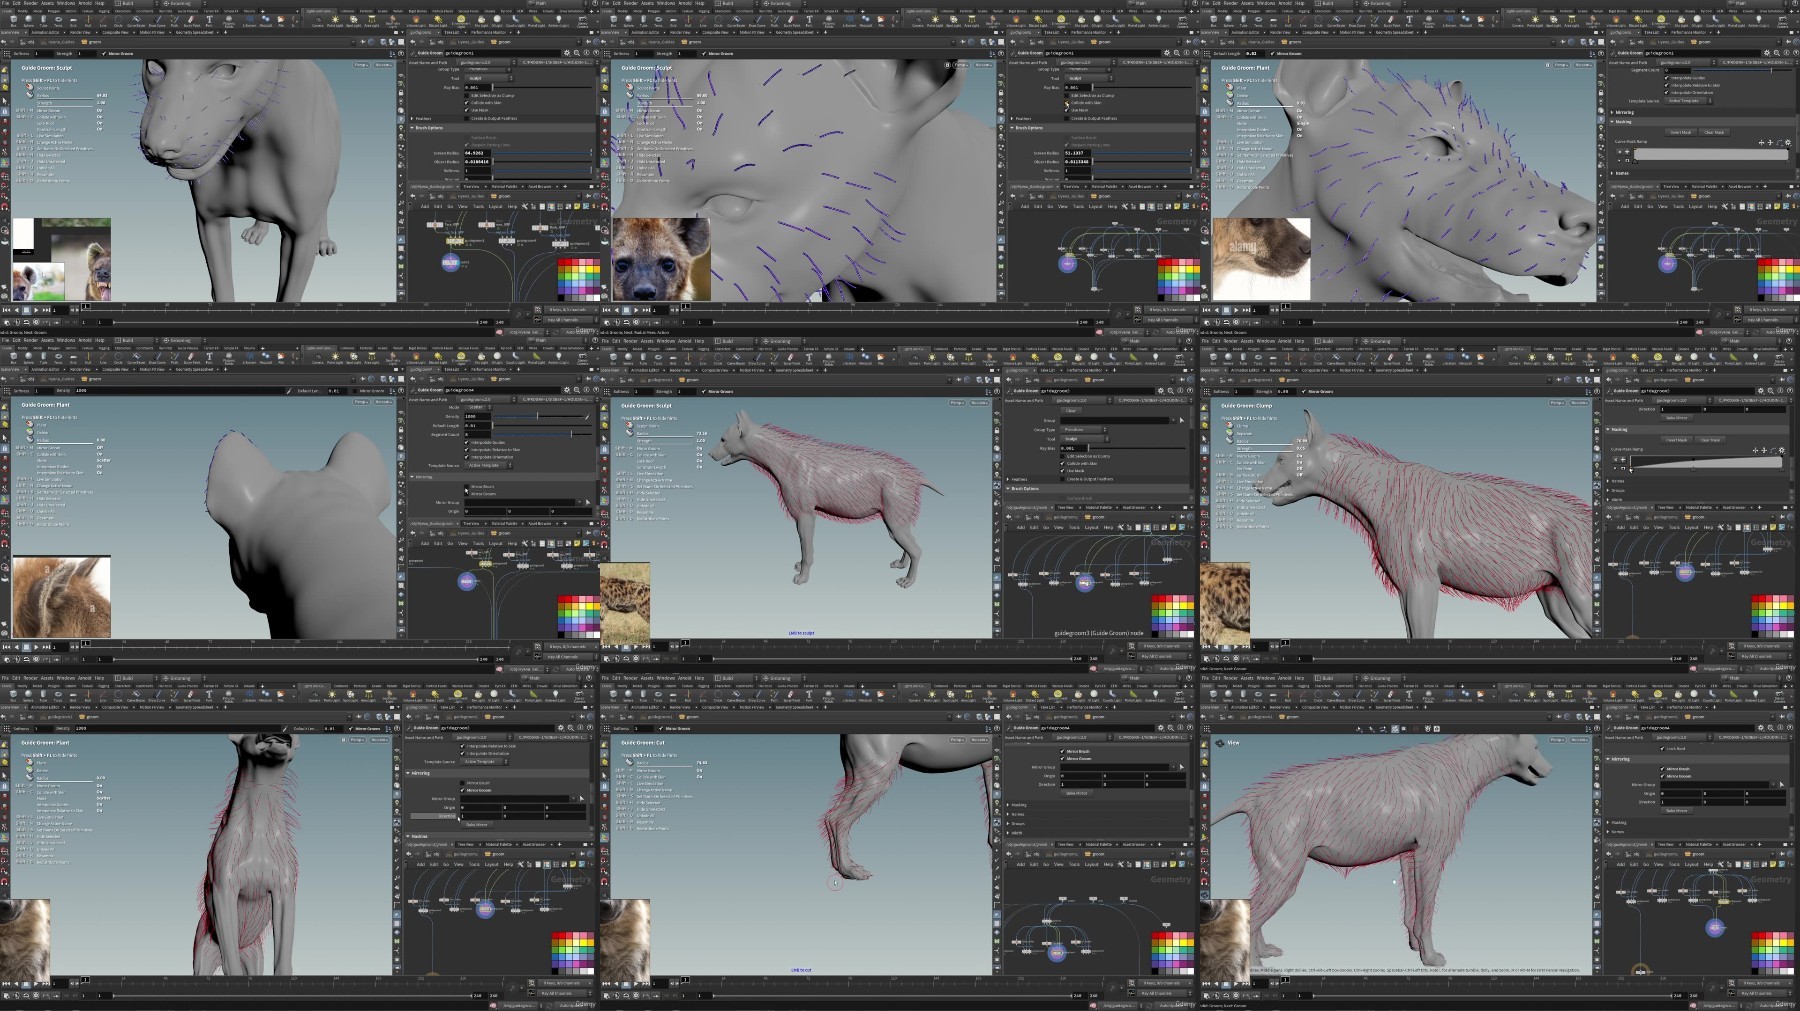Viewport: 1800px width, 1011px height.
Task: Jump to first frame in top-right window timeline
Action: coord(1206,310)
